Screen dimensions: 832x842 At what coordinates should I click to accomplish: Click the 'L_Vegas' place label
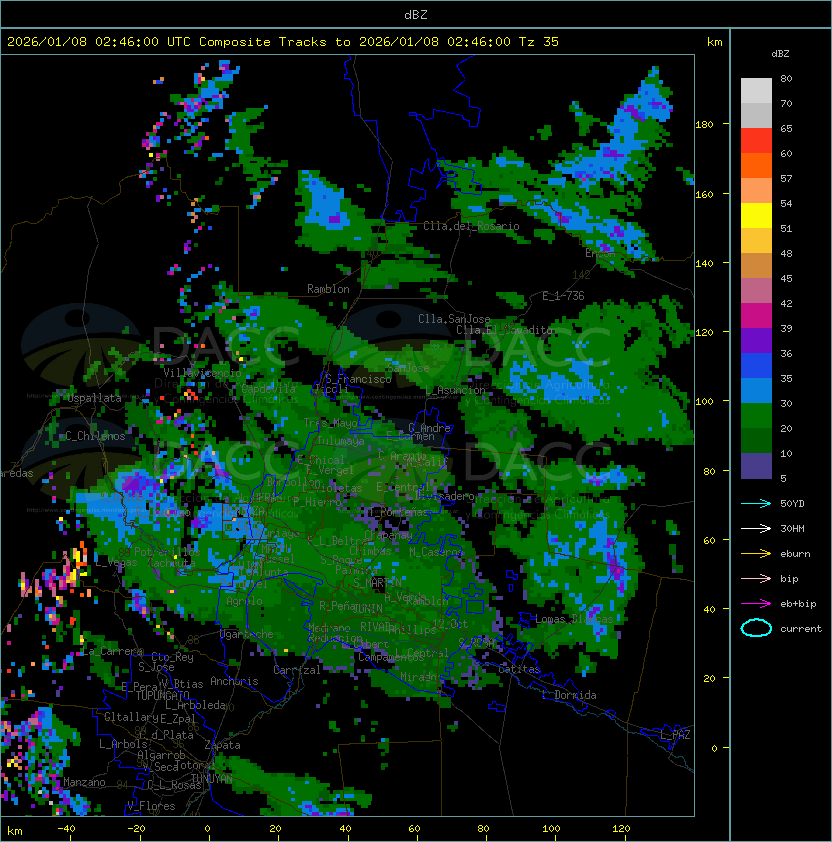coord(116,562)
